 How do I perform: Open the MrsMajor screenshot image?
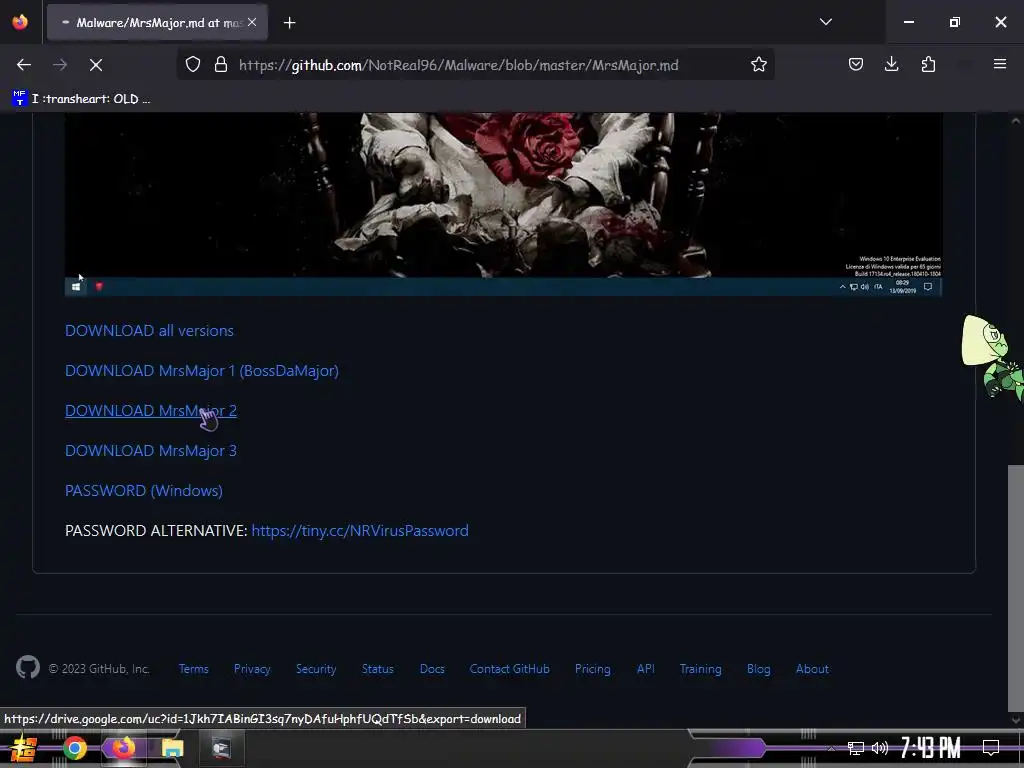(503, 204)
